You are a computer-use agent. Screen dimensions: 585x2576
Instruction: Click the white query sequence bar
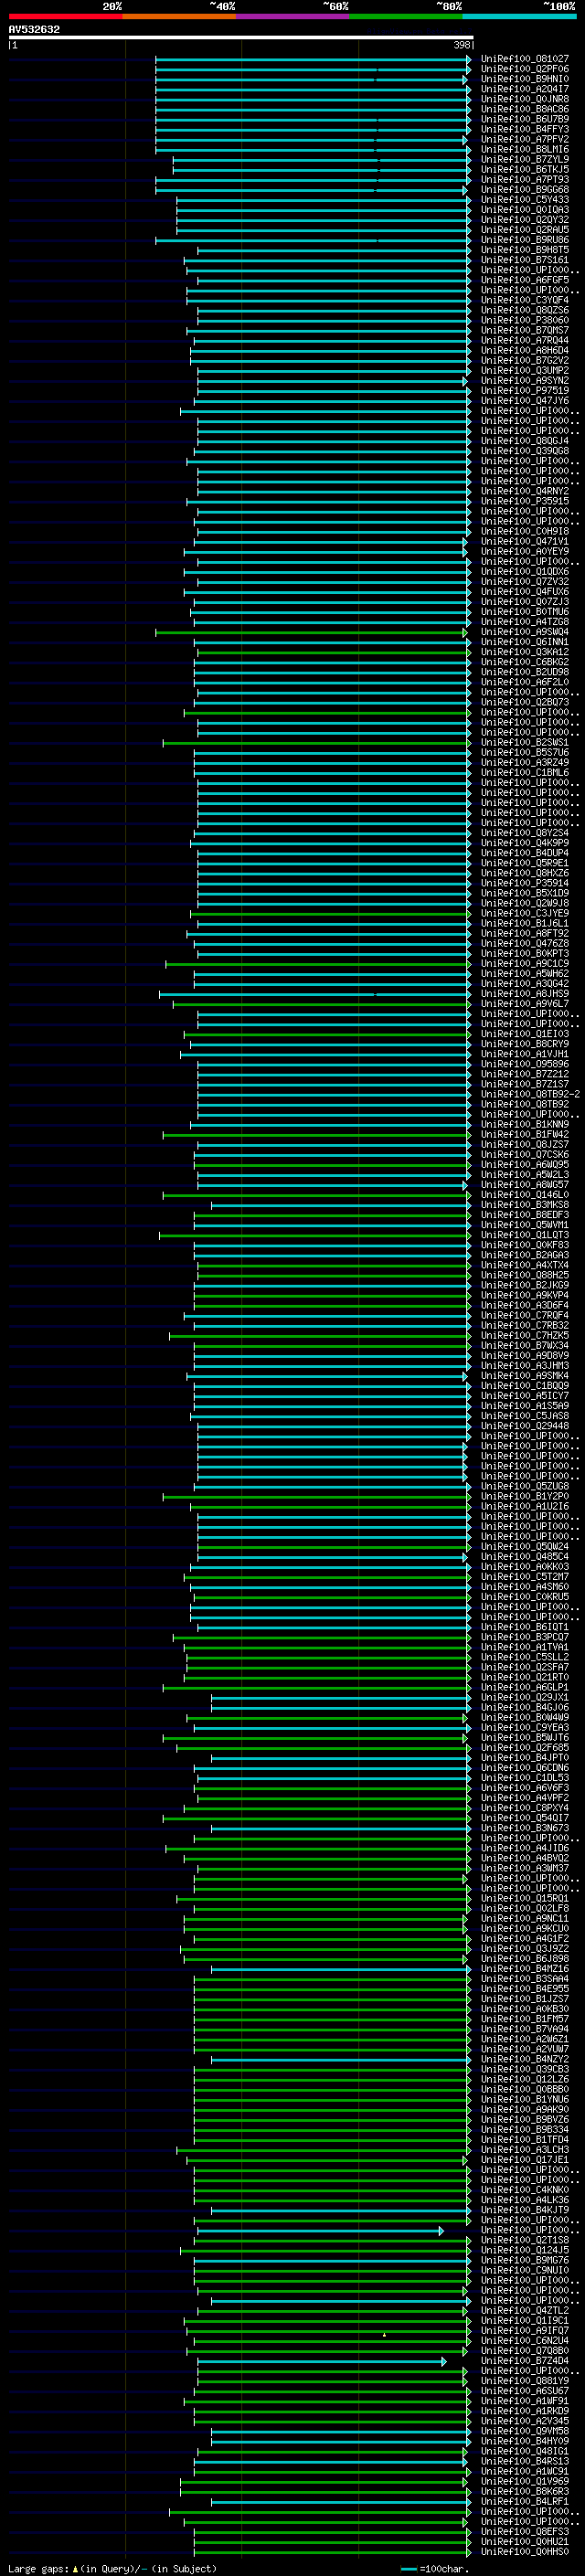[x=241, y=37]
